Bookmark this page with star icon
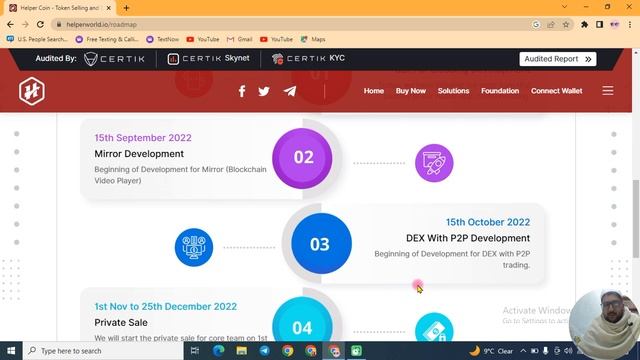This screenshot has height=360, width=640. point(566,24)
